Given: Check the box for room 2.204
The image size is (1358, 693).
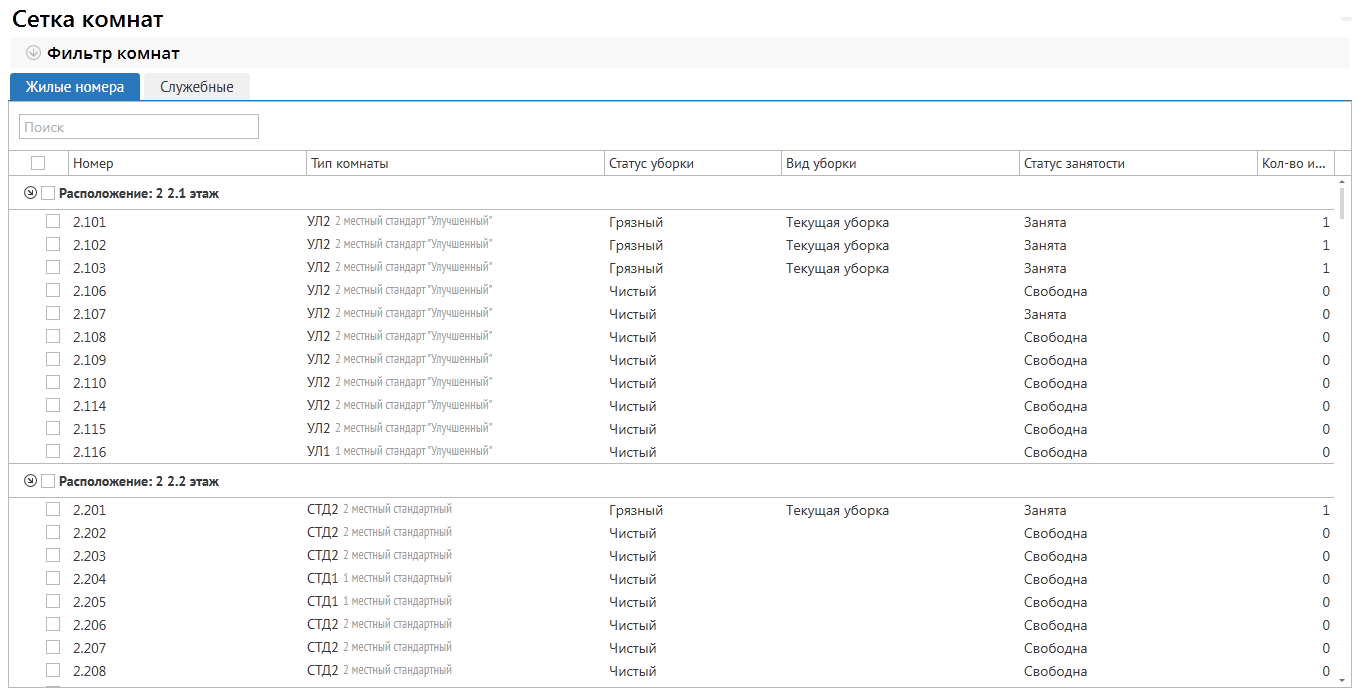Looking at the screenshot, I should [x=53, y=579].
